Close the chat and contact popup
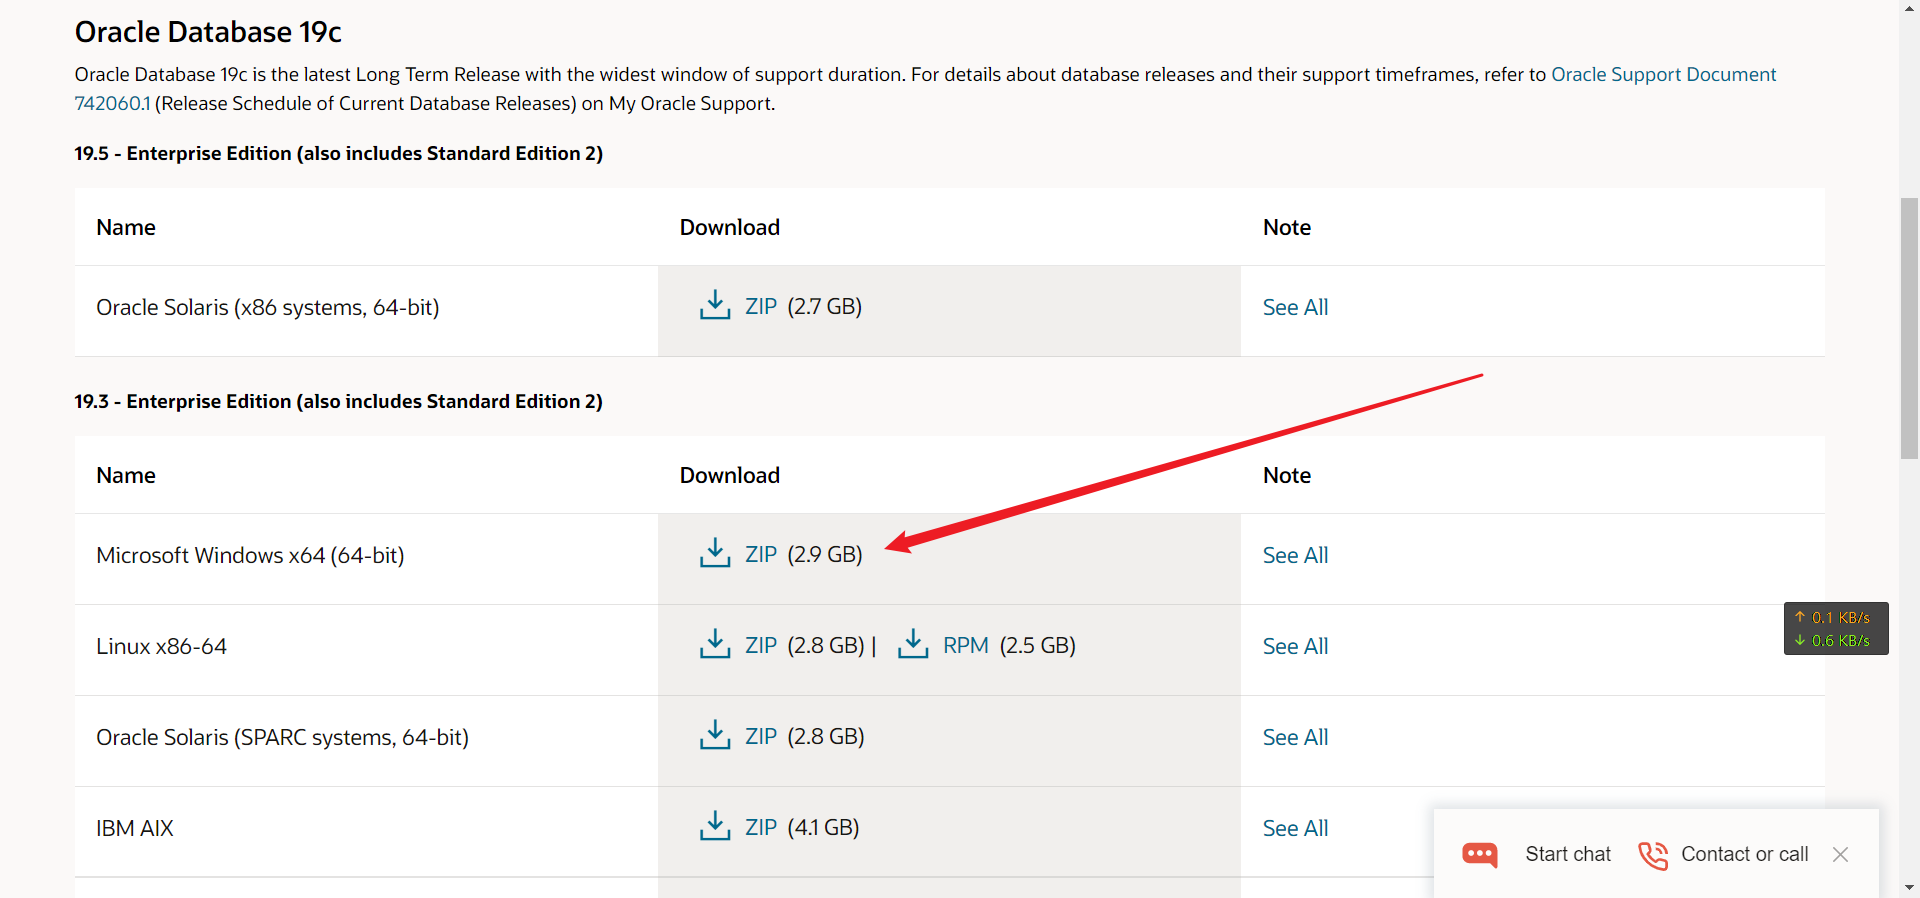The width and height of the screenshot is (1920, 898). click(1840, 854)
